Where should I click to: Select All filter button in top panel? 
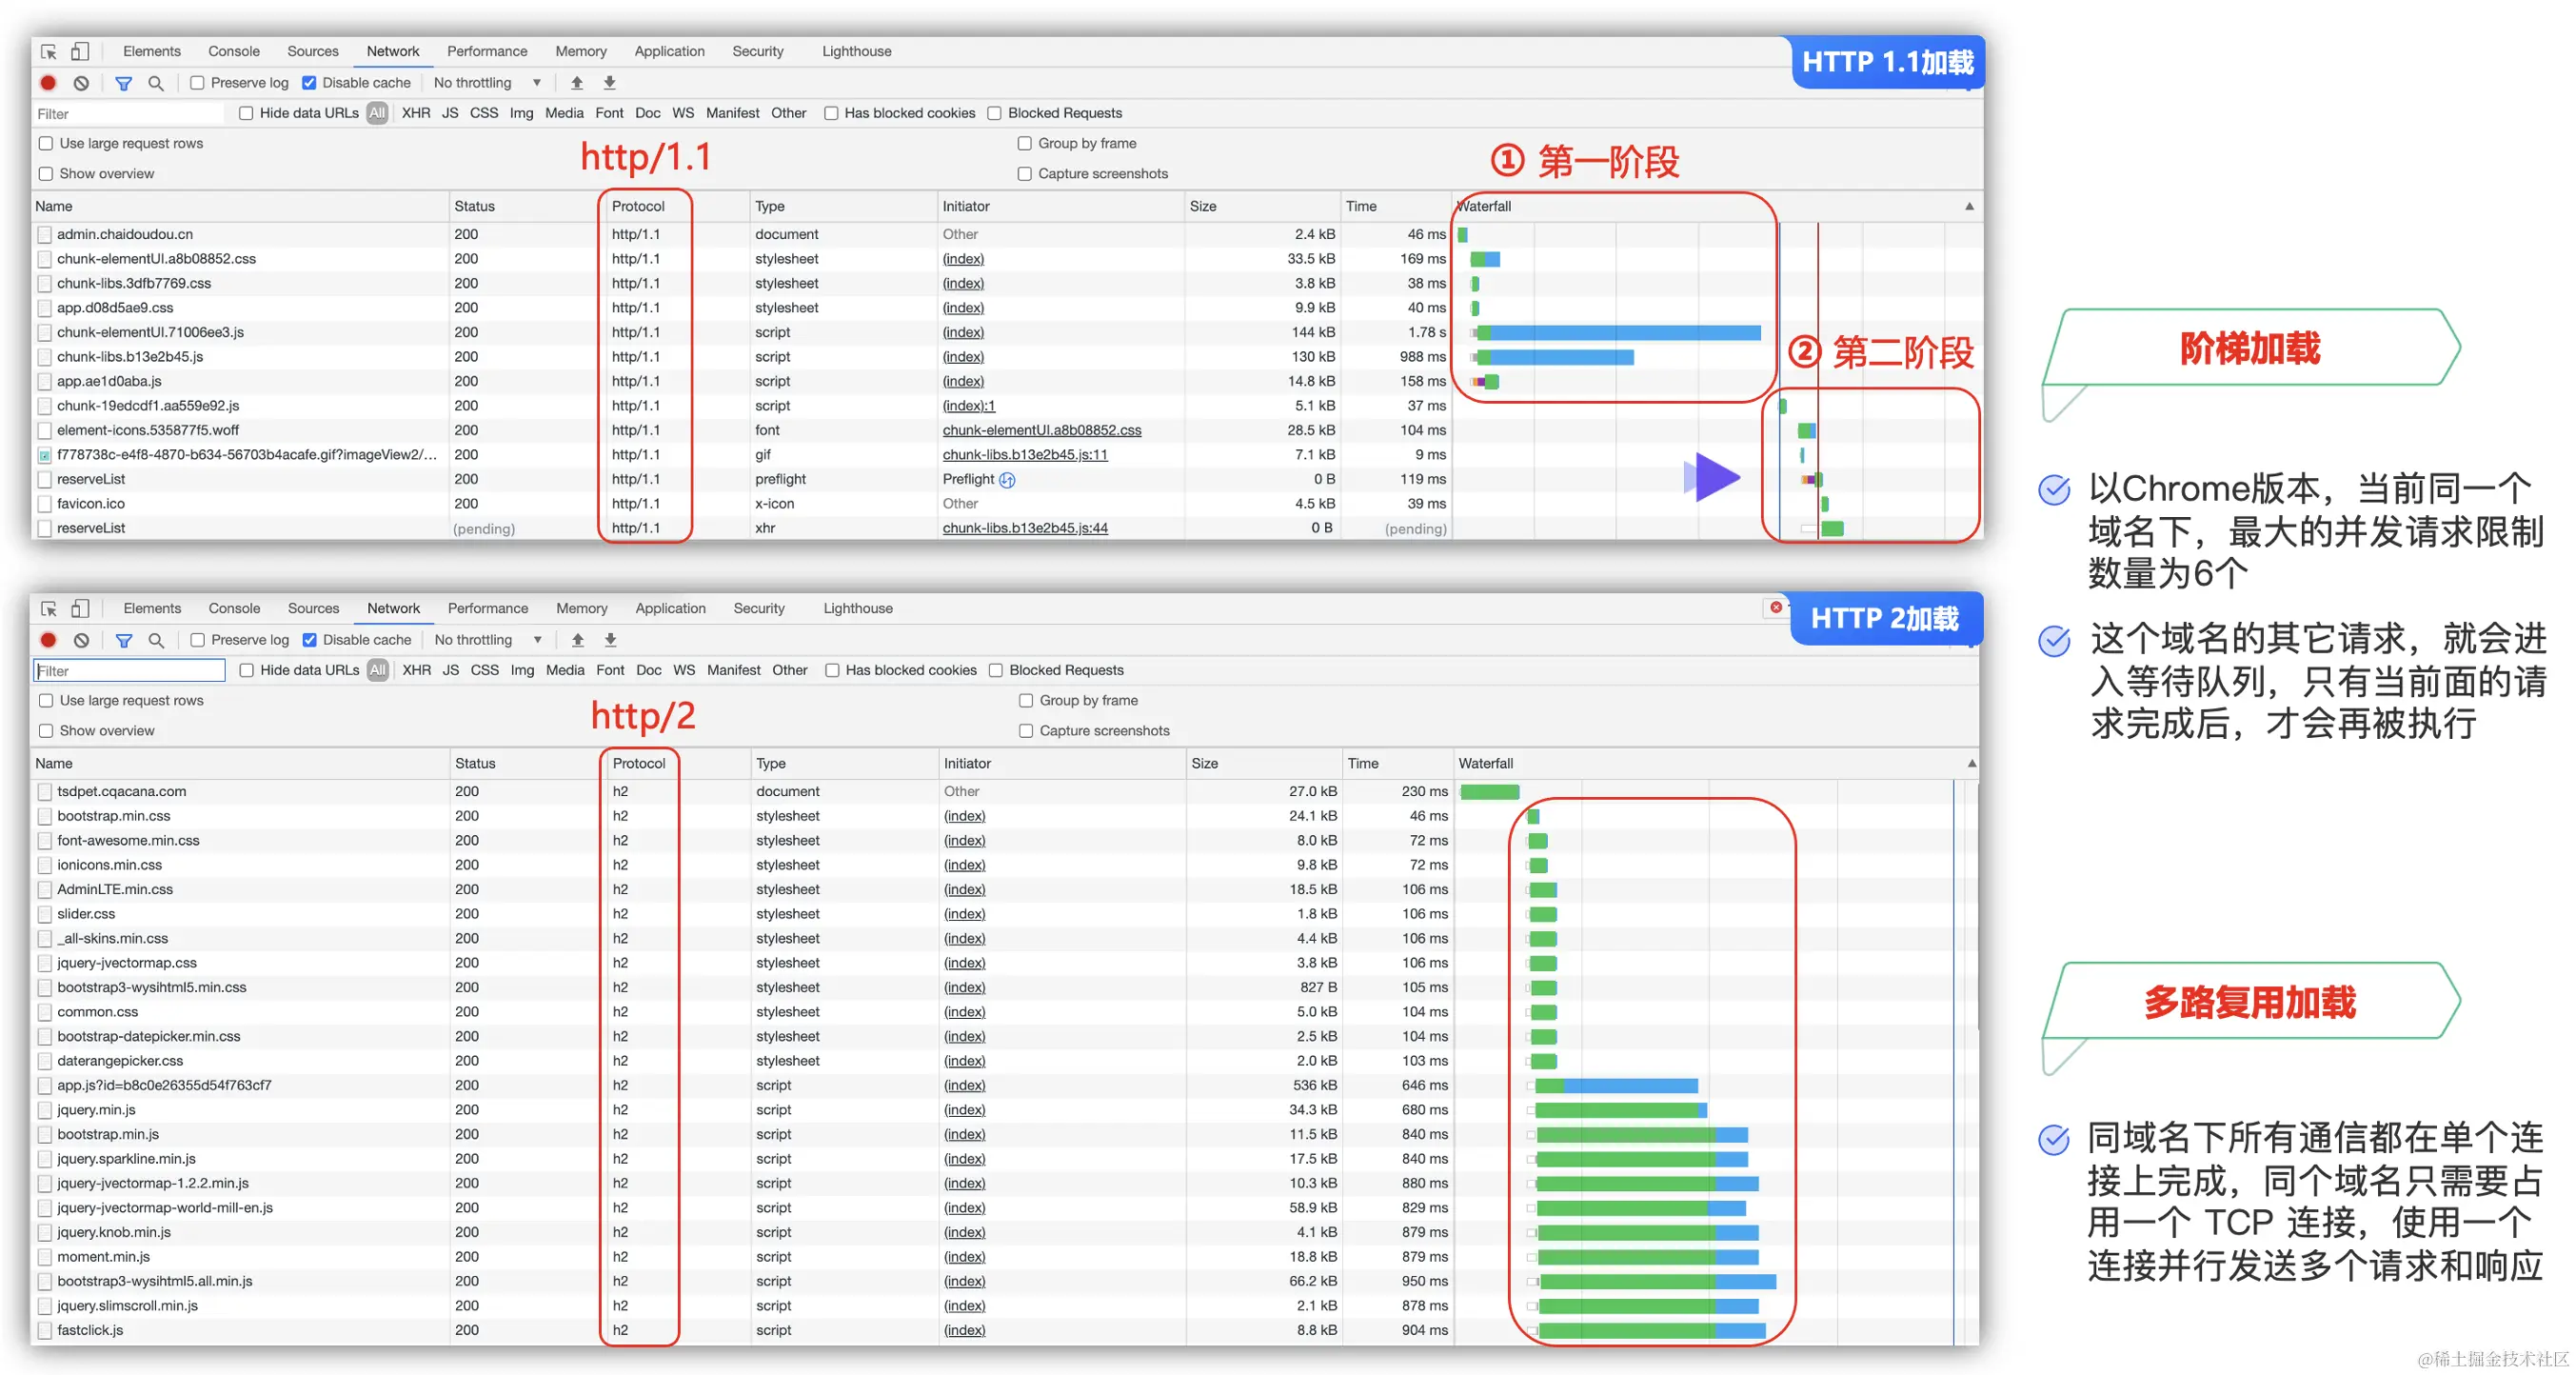tap(377, 113)
